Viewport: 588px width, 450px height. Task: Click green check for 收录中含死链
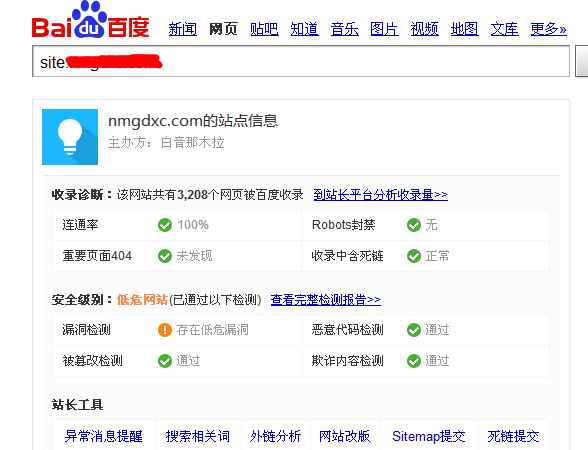(x=414, y=256)
